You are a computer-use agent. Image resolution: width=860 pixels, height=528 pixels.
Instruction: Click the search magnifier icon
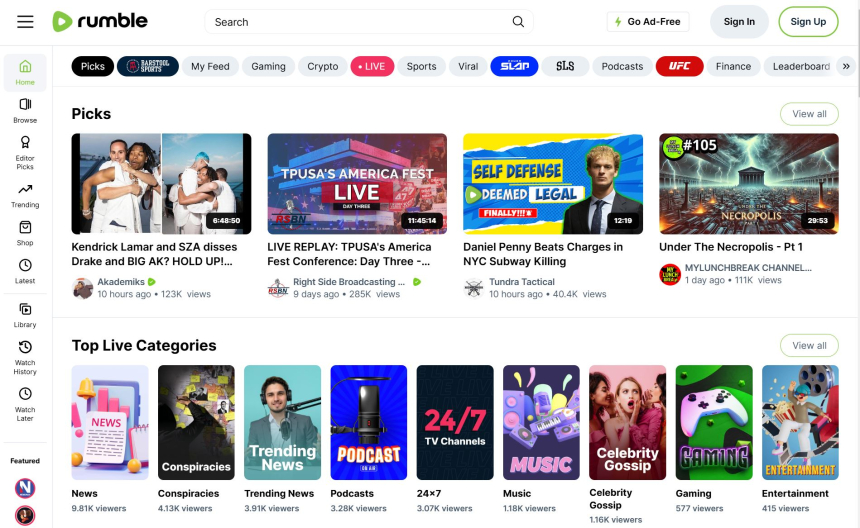point(518,22)
